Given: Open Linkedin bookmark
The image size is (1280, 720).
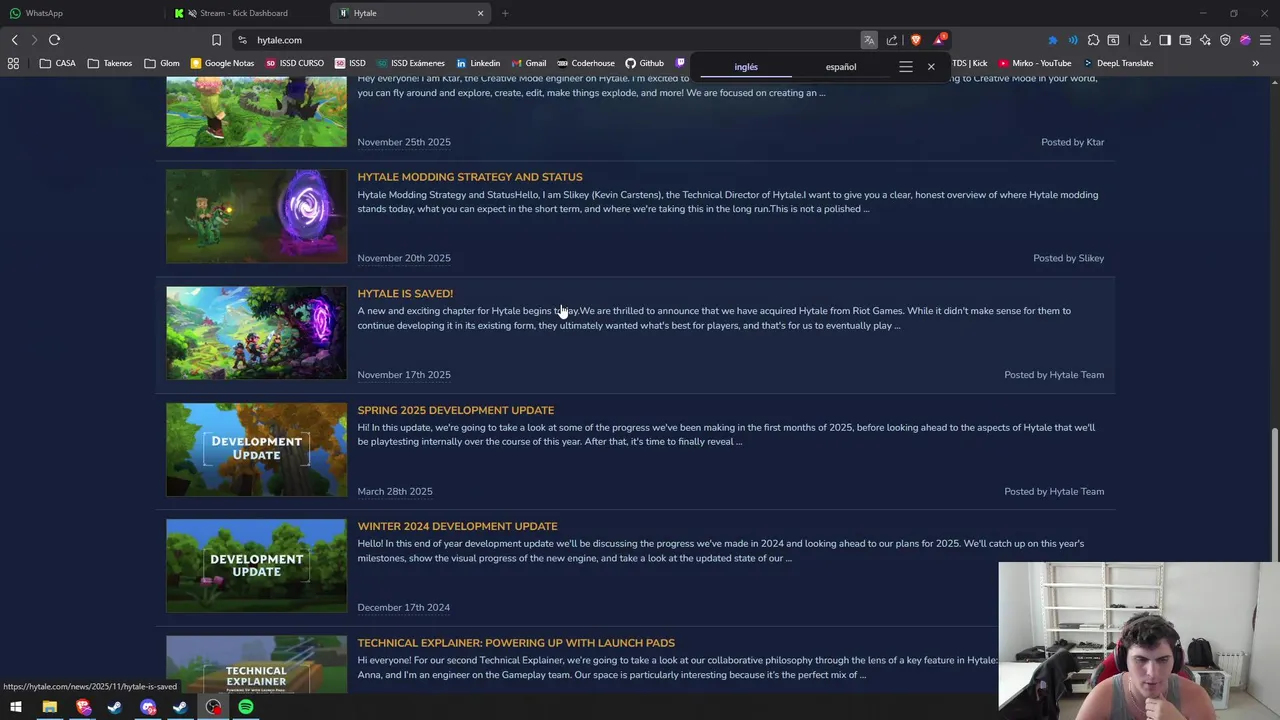Looking at the screenshot, I should click(x=478, y=63).
